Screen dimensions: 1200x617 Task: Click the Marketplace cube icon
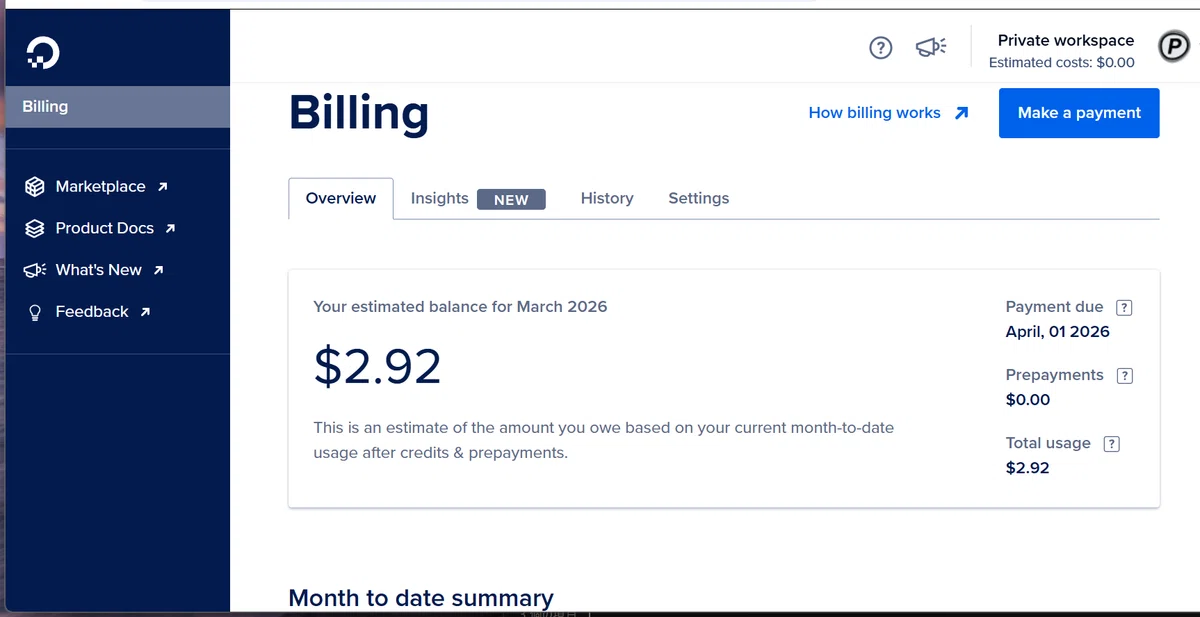(35, 187)
